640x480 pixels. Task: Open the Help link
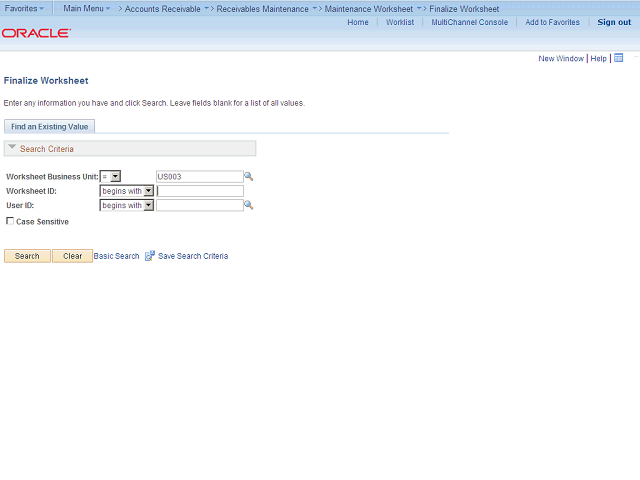pyautogui.click(x=598, y=58)
